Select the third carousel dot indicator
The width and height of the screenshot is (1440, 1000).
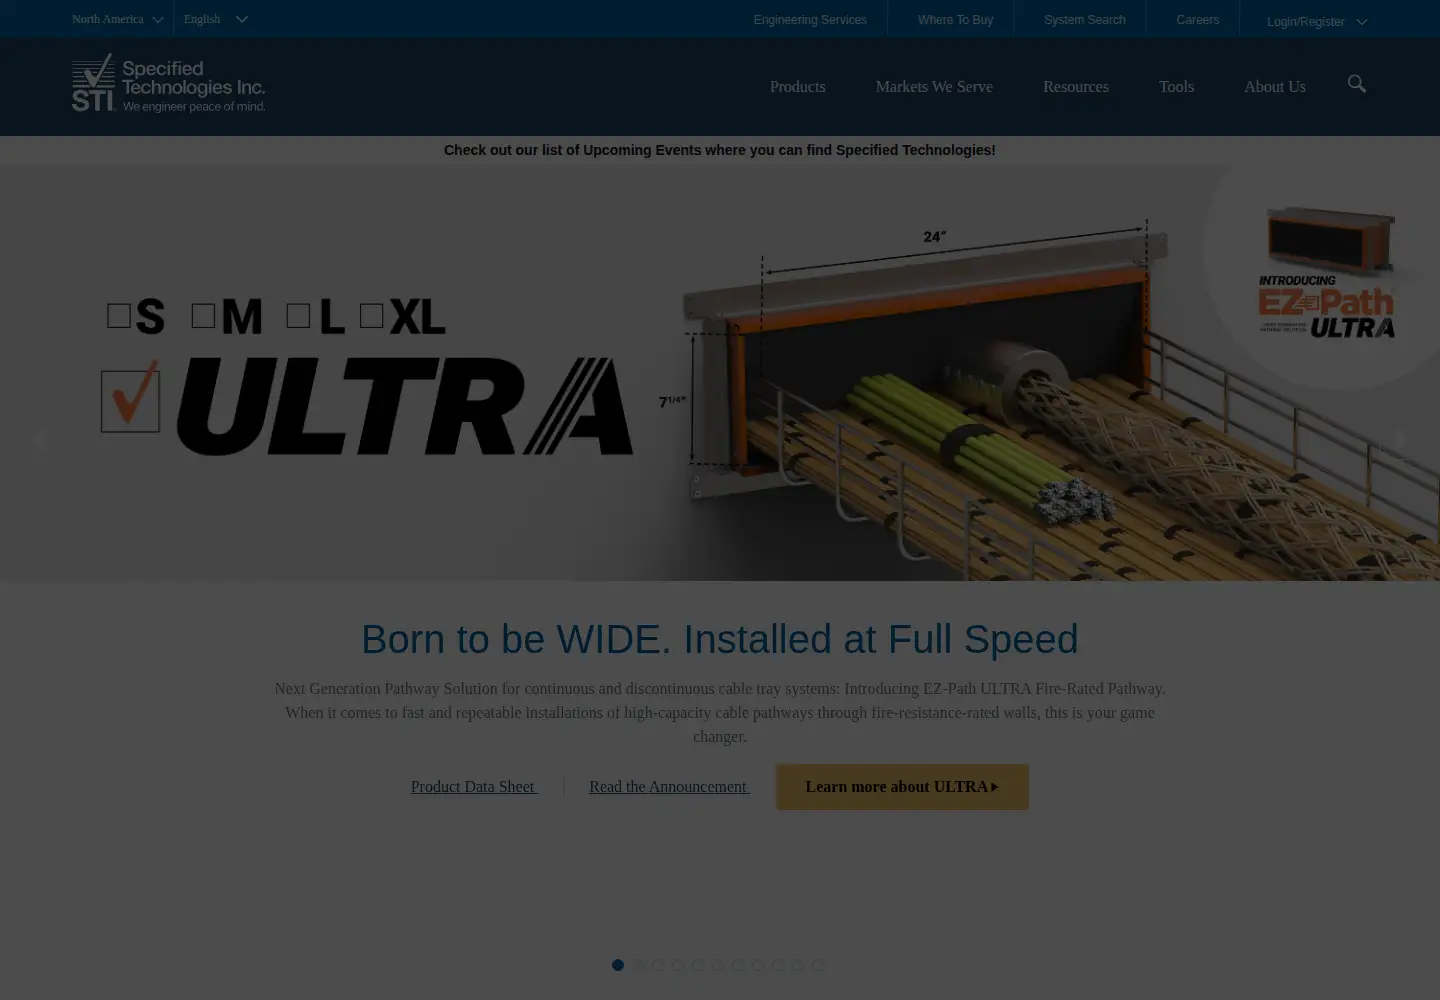pos(658,965)
